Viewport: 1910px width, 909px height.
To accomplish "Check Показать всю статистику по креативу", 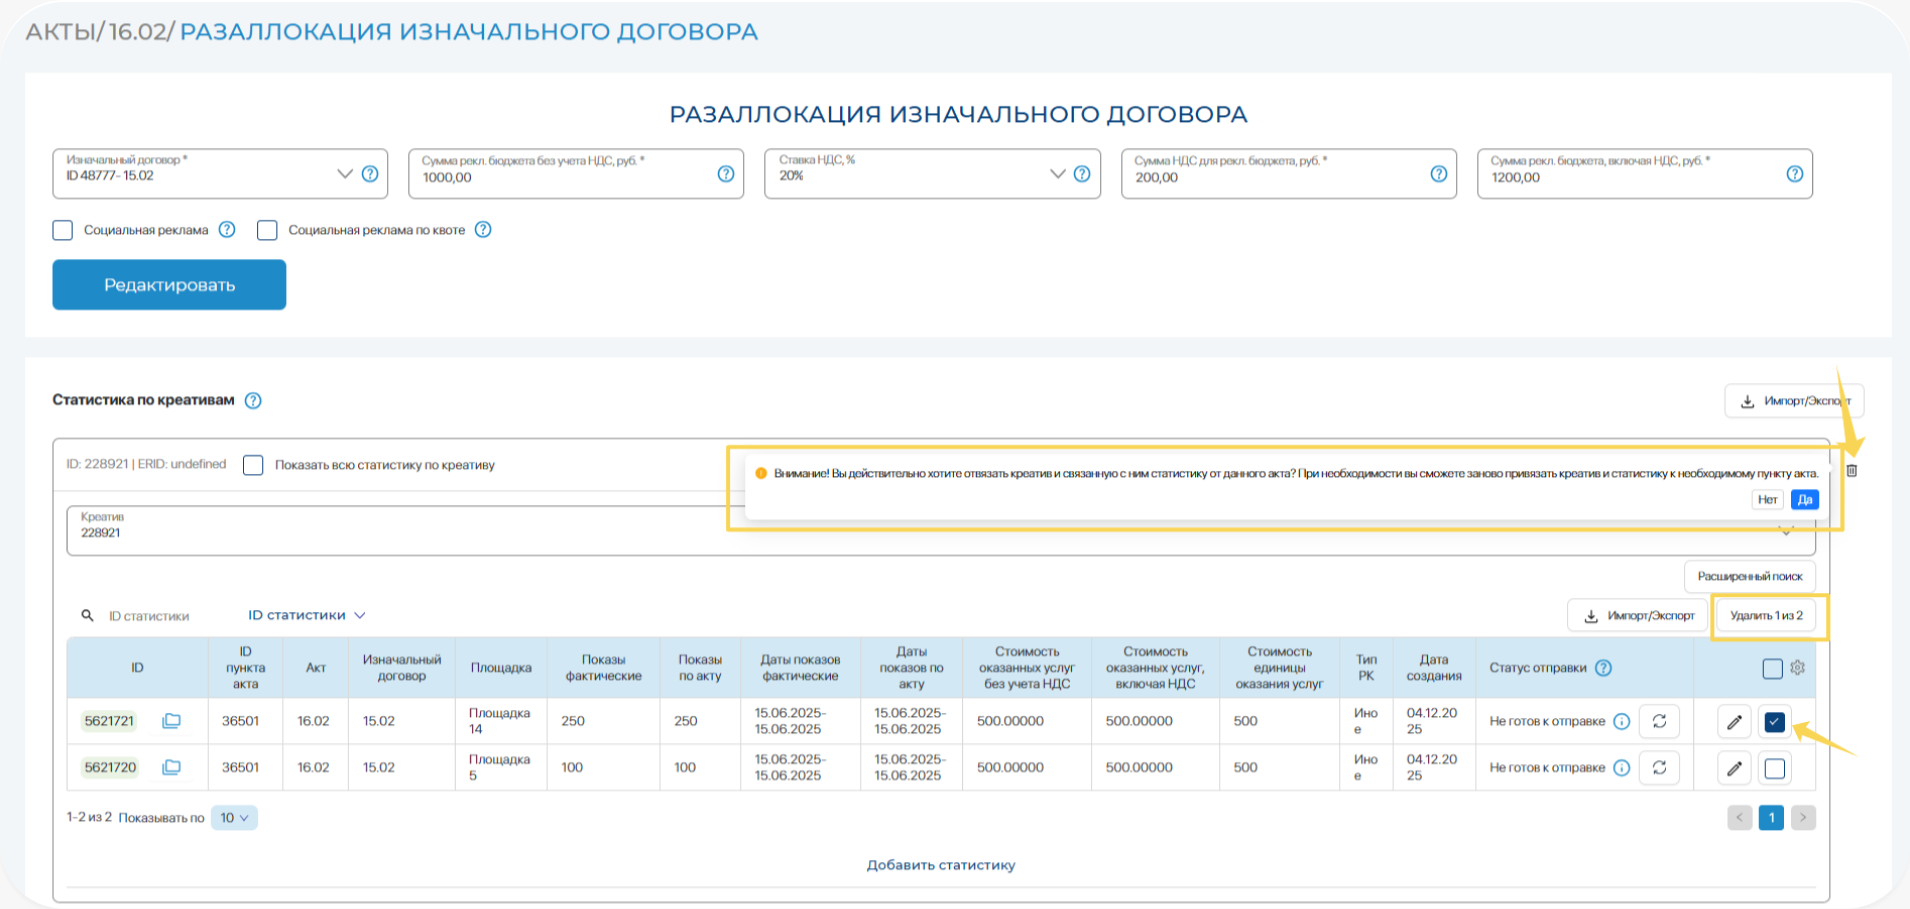I will (x=254, y=465).
